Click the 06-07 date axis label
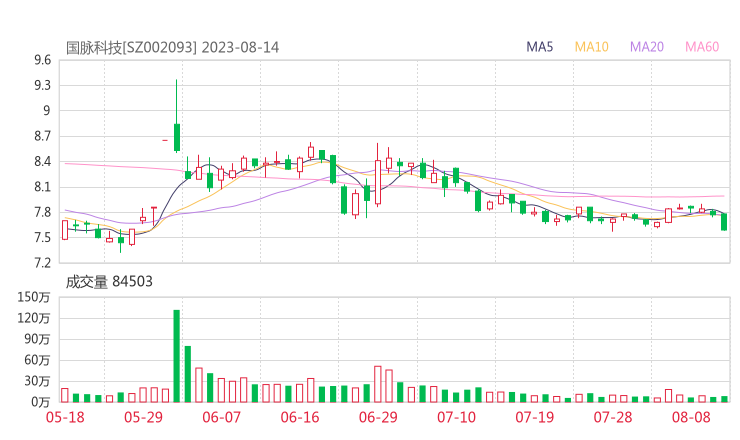Image resolution: width=740 pixels, height=440 pixels. click(221, 417)
